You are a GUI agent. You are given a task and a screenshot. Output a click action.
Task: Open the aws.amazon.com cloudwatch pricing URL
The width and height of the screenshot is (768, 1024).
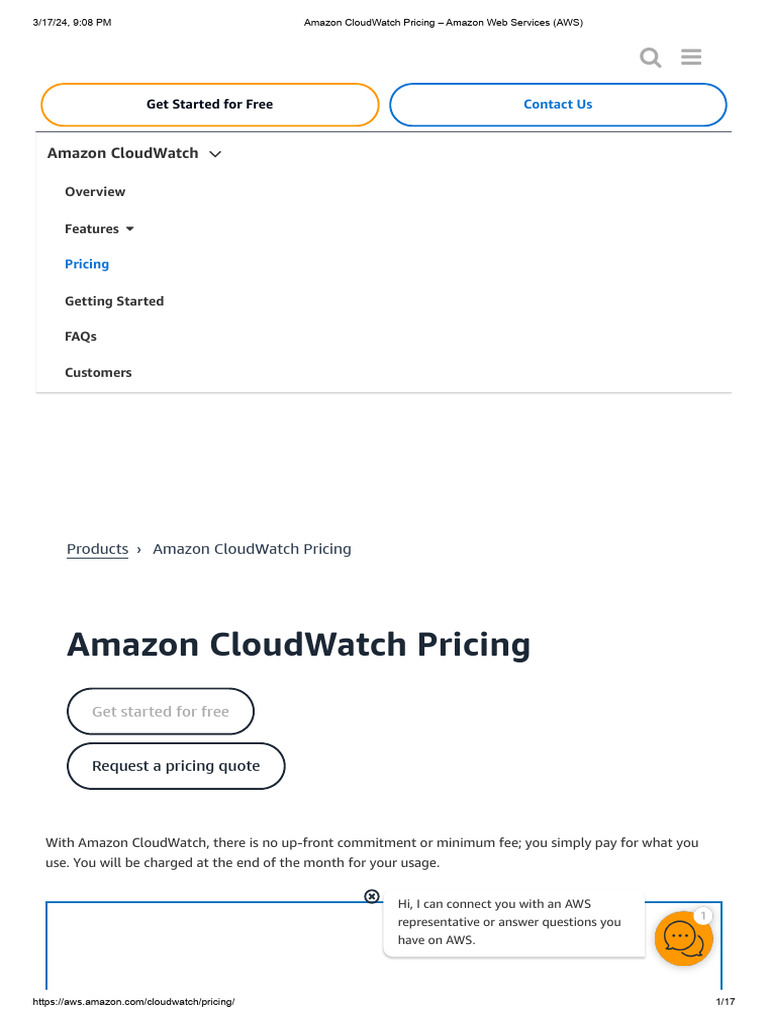(133, 1002)
